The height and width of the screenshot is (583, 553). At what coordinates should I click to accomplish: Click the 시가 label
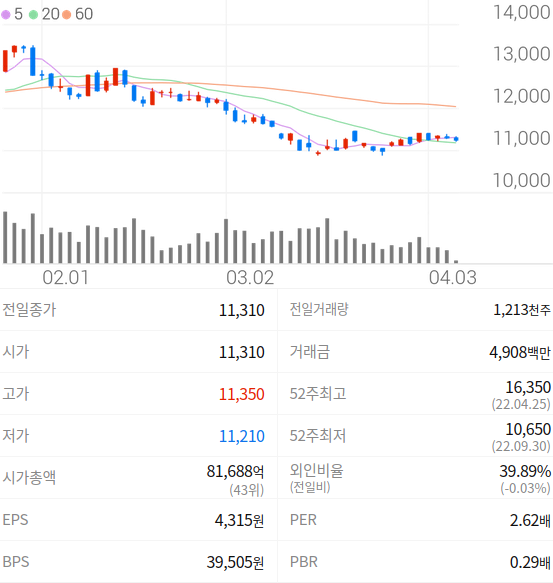coord(16,352)
